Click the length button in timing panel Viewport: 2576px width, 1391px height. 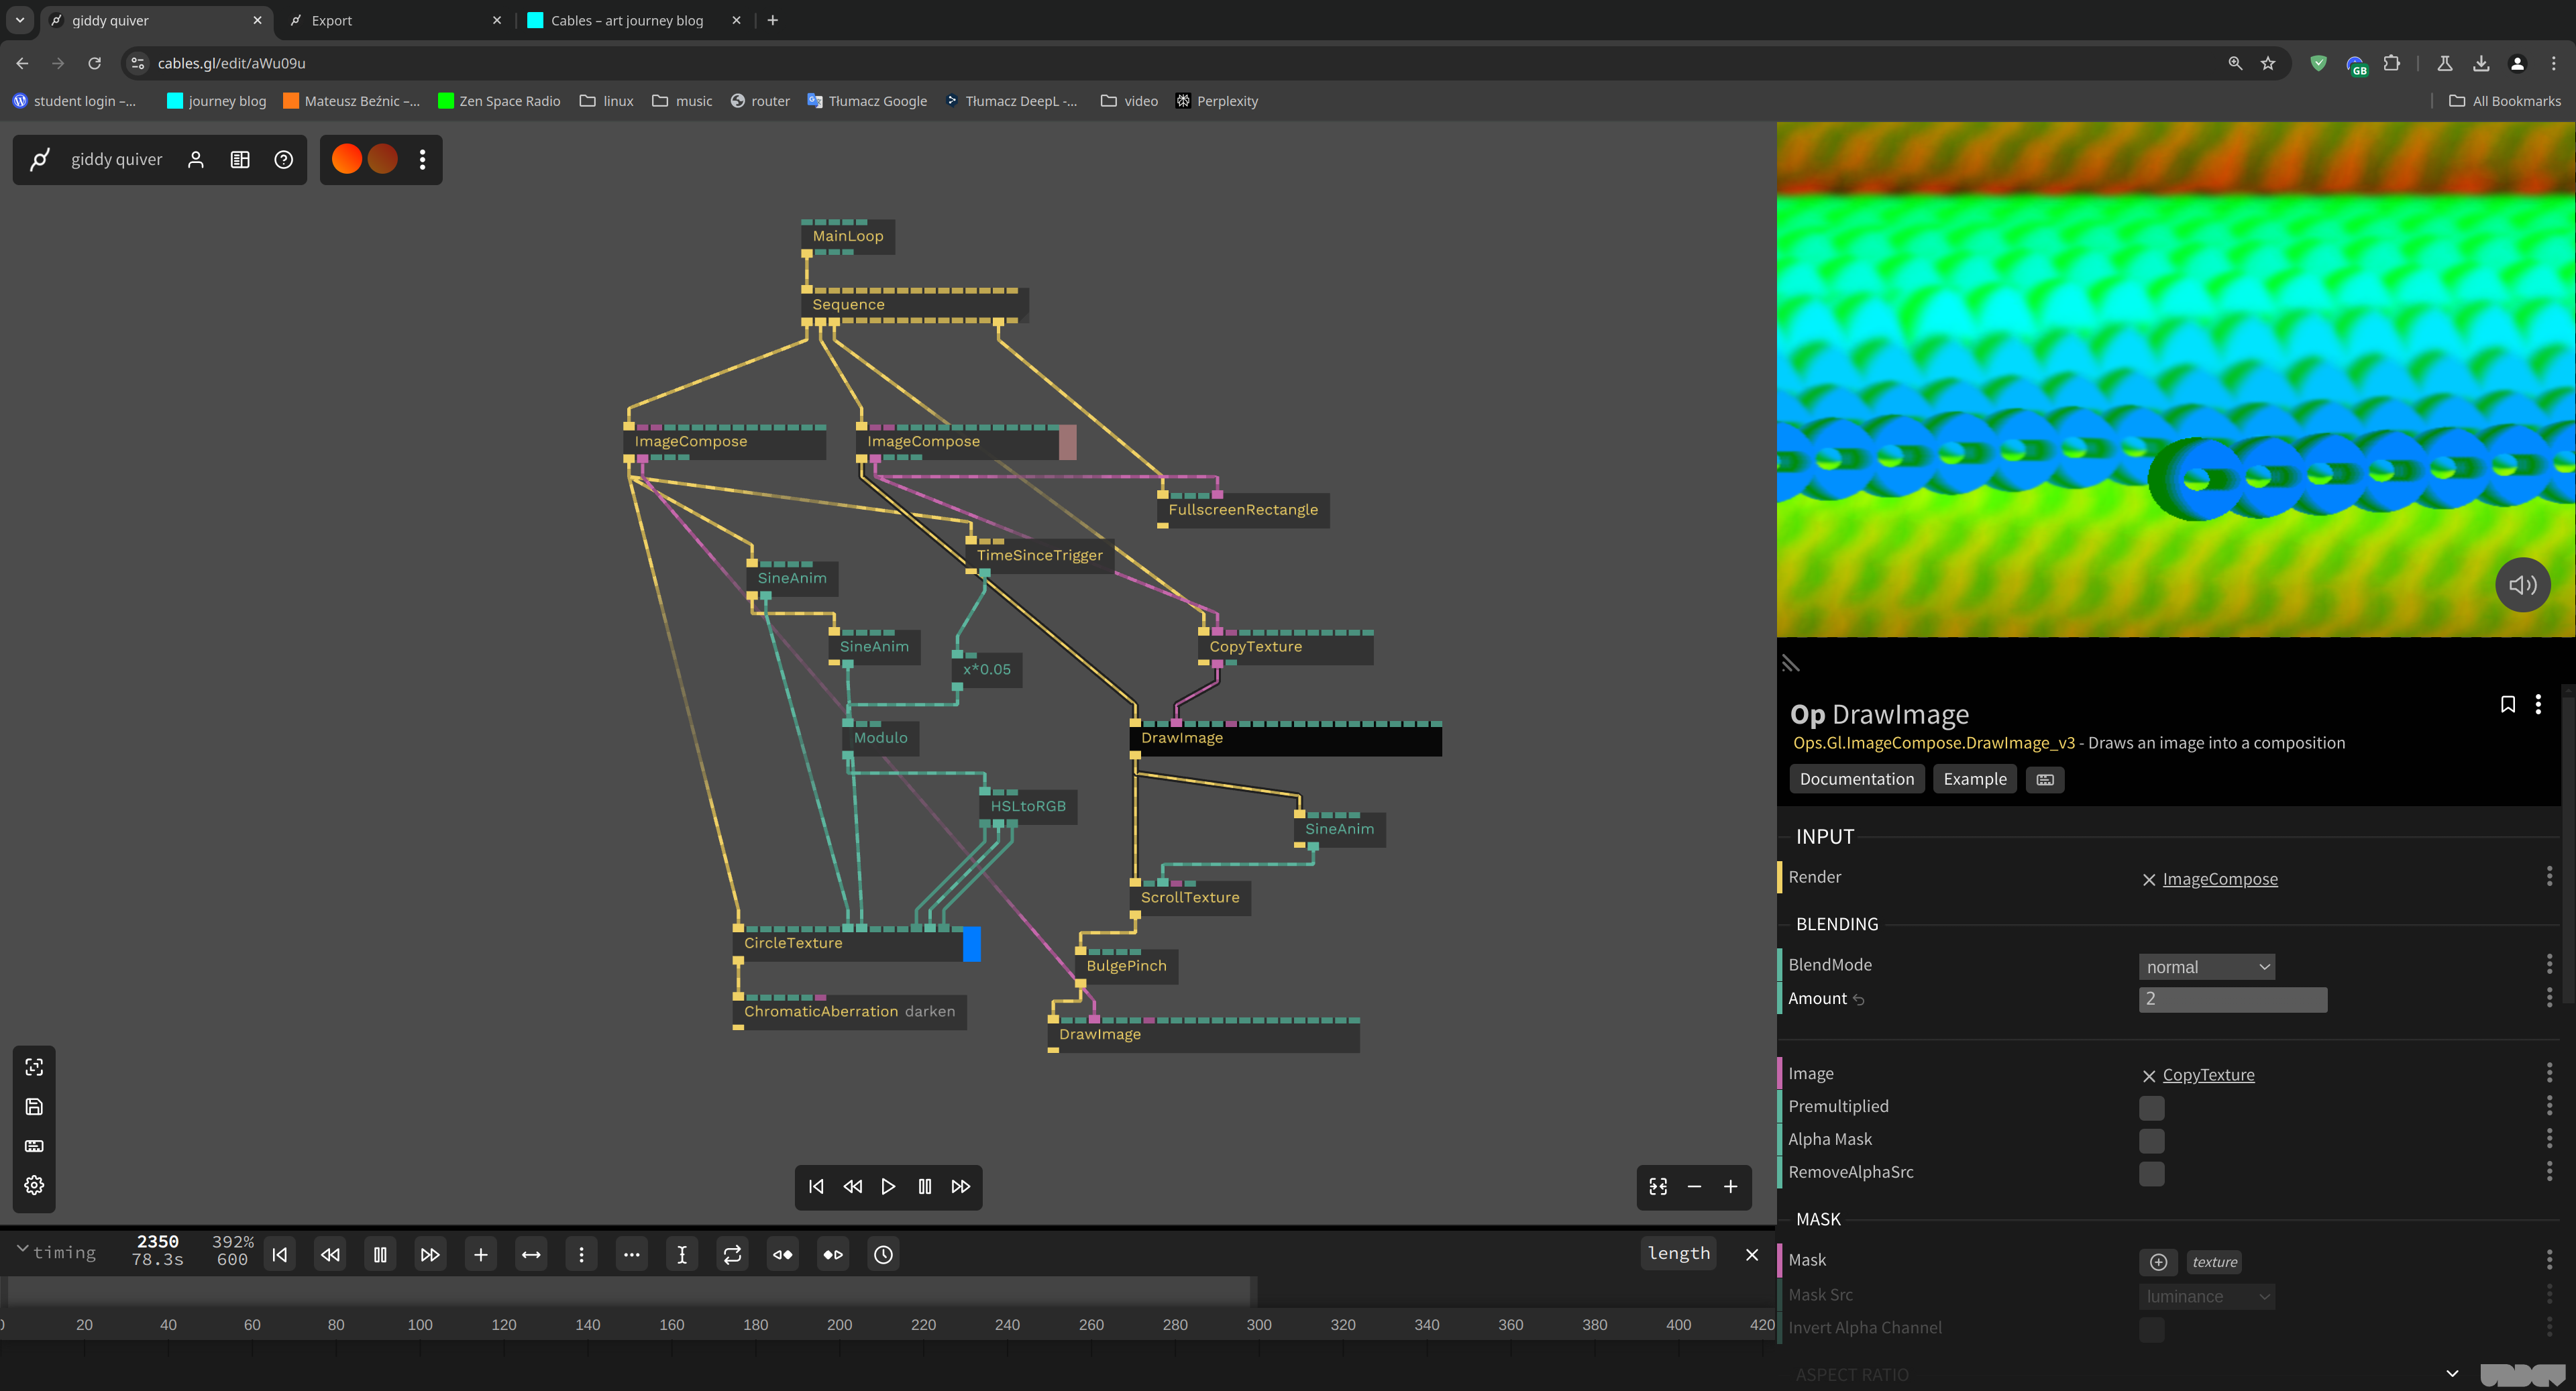click(1678, 1253)
